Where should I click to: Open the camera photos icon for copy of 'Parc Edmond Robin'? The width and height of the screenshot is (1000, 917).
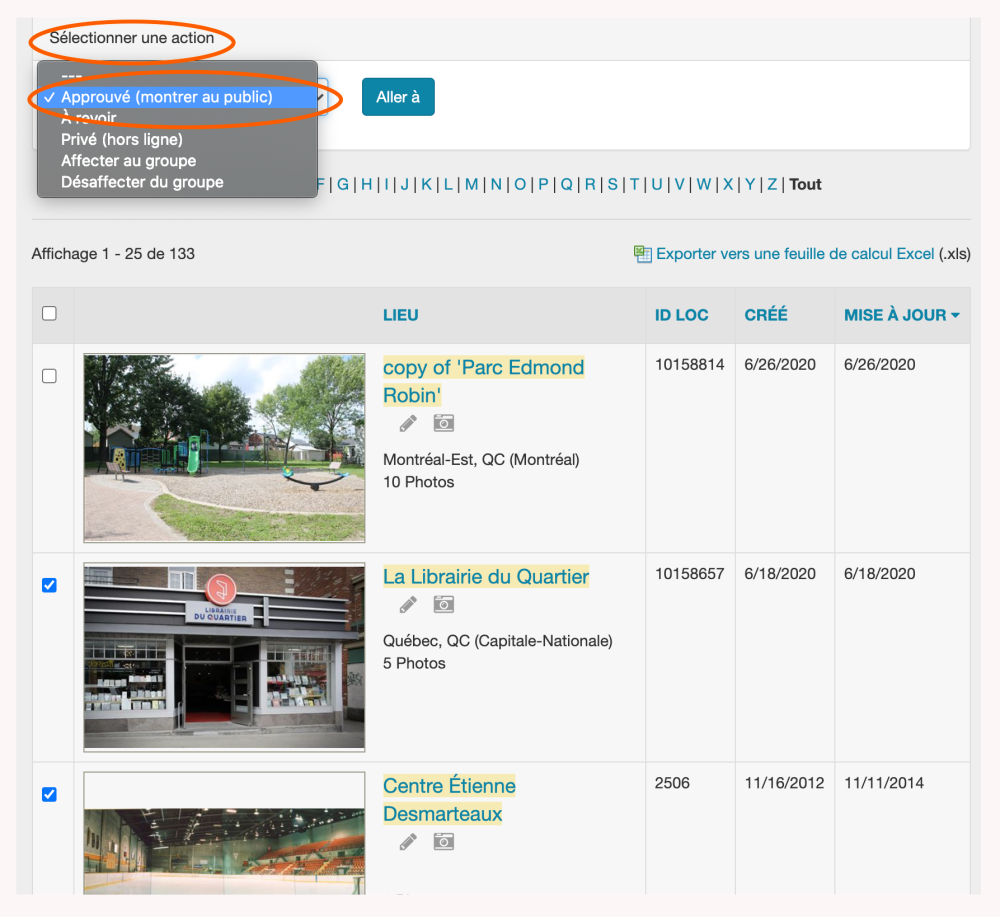(444, 423)
